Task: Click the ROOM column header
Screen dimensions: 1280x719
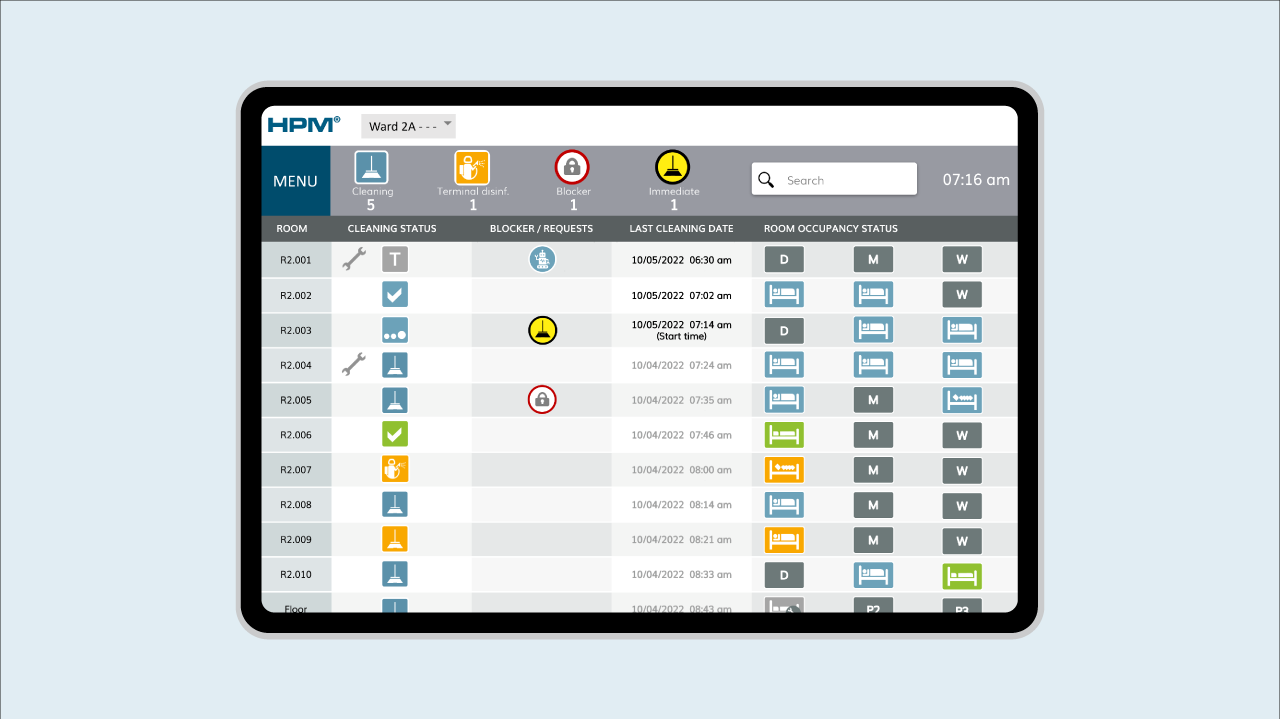Action: coord(292,229)
